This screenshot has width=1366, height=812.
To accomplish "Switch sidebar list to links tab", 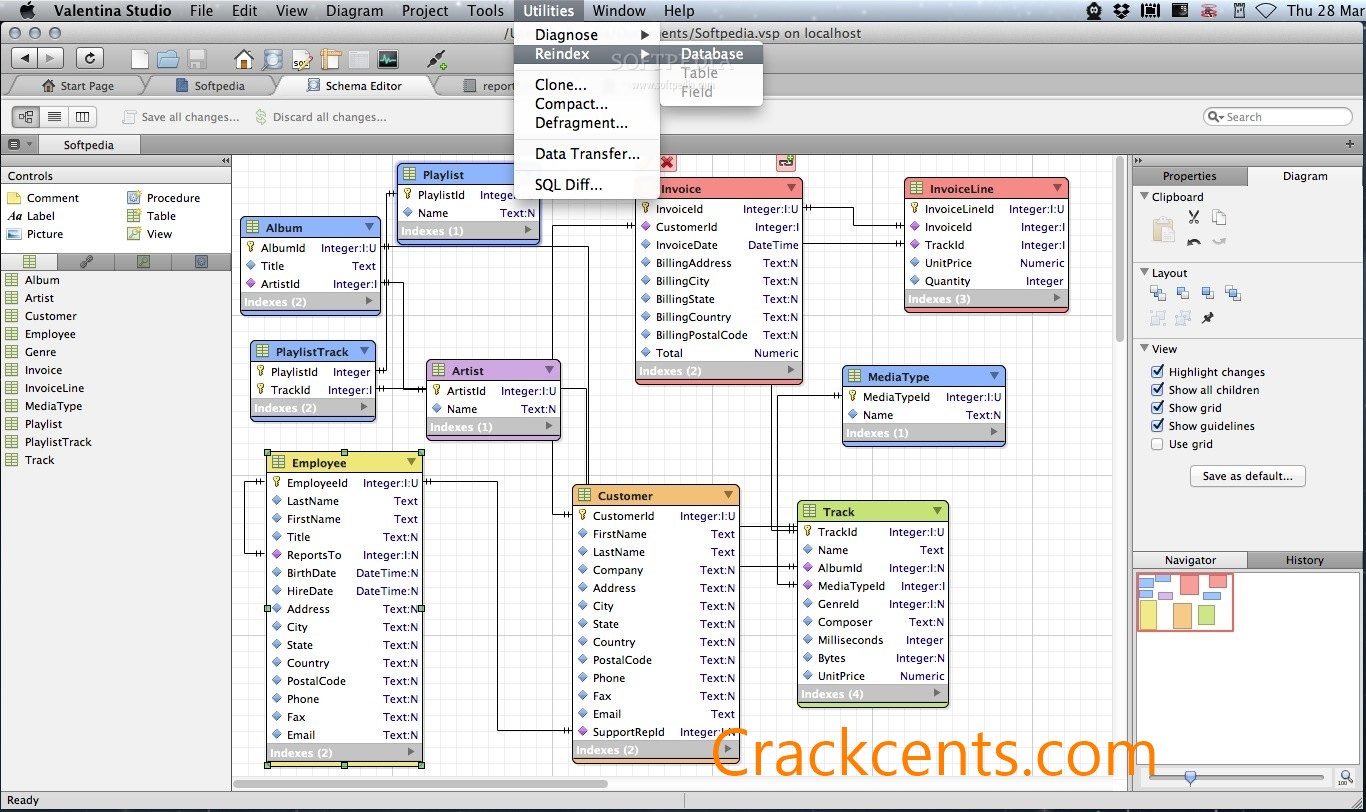I will (x=87, y=262).
